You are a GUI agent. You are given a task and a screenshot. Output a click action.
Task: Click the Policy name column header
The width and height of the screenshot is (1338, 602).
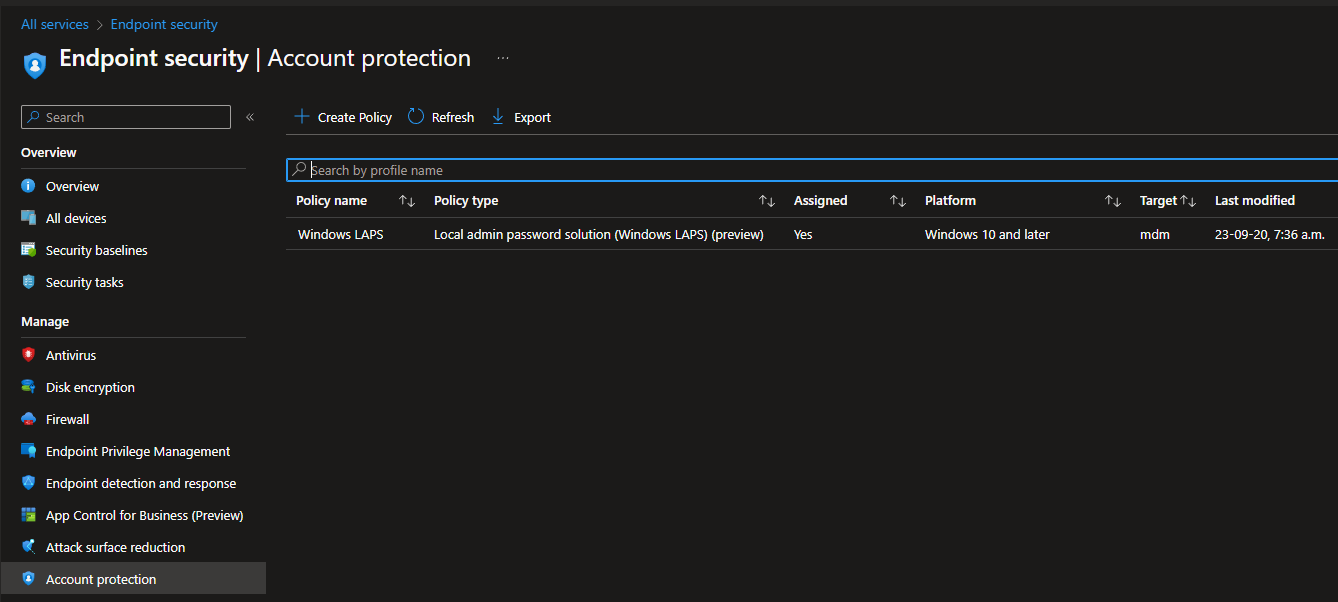tap(331, 201)
